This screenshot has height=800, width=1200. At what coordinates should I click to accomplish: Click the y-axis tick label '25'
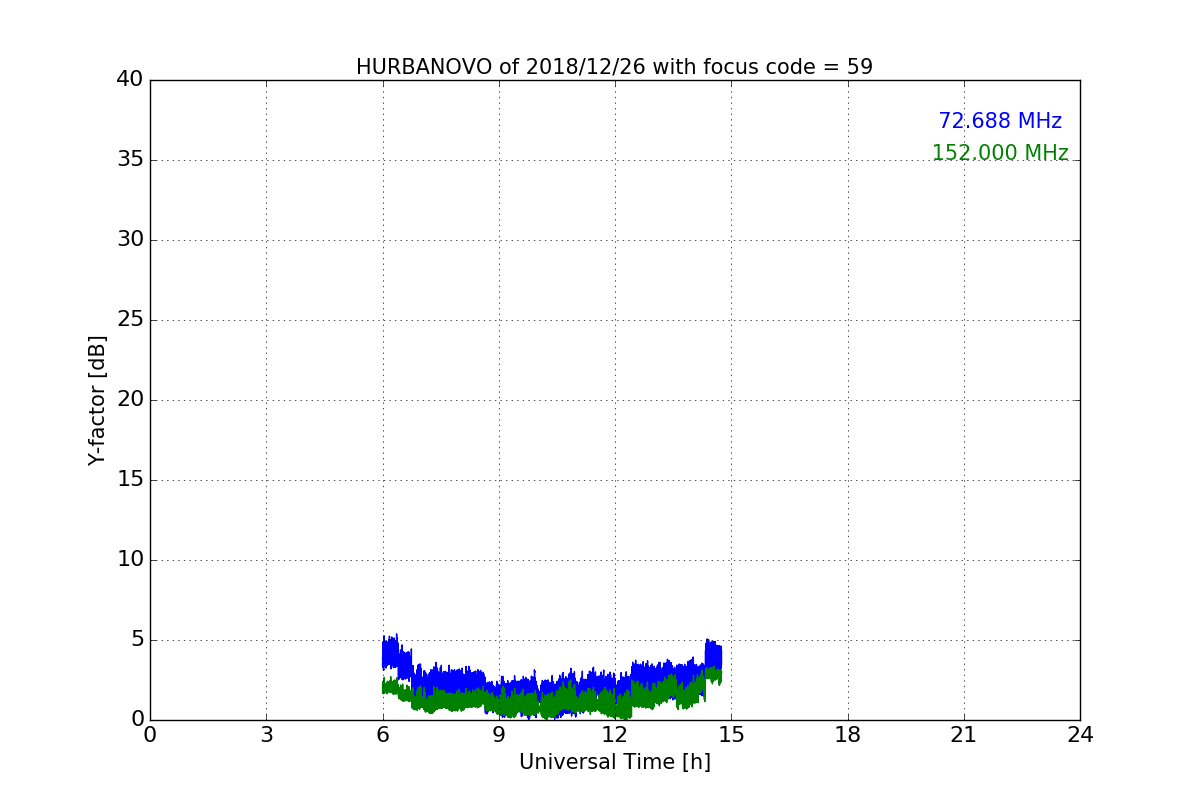point(130,320)
